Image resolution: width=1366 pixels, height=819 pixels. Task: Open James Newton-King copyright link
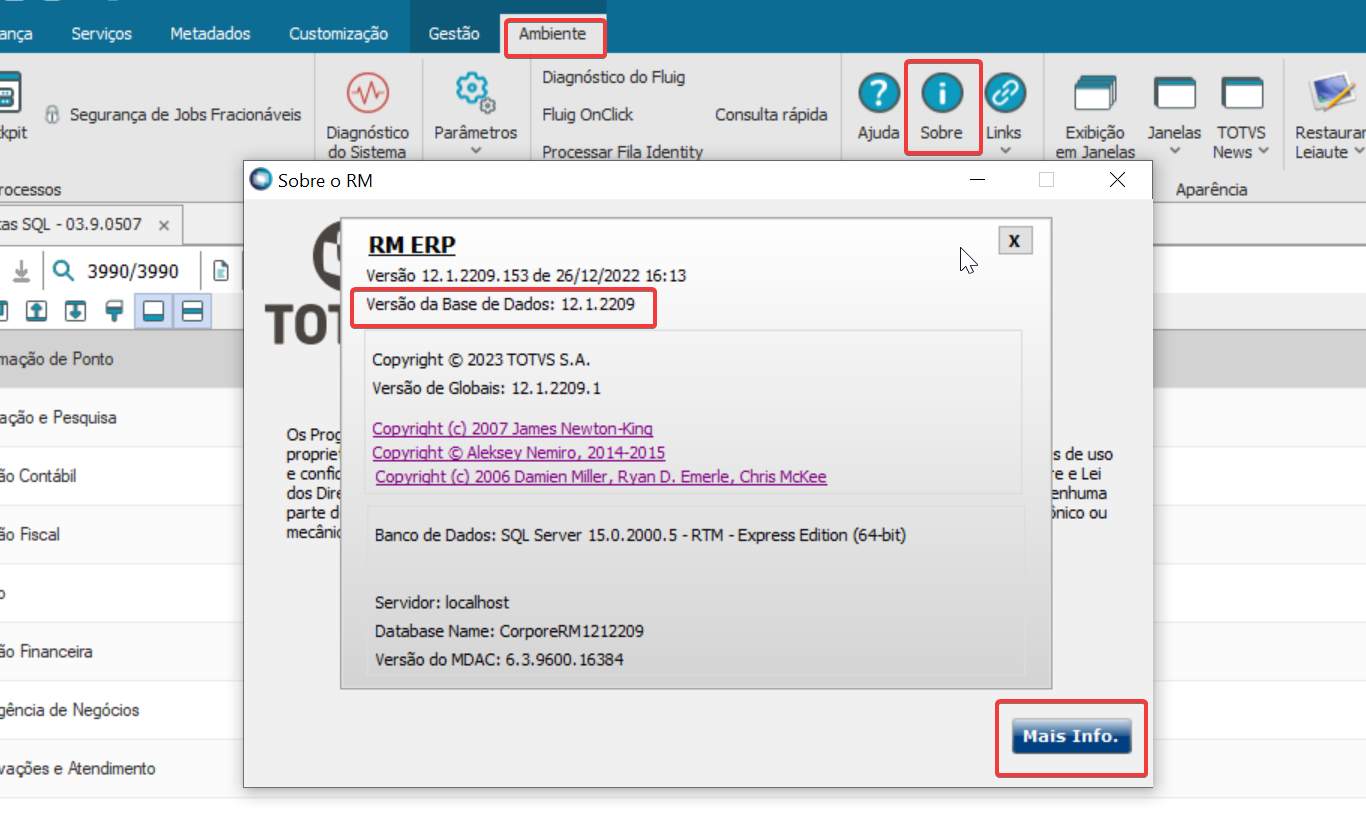512,429
